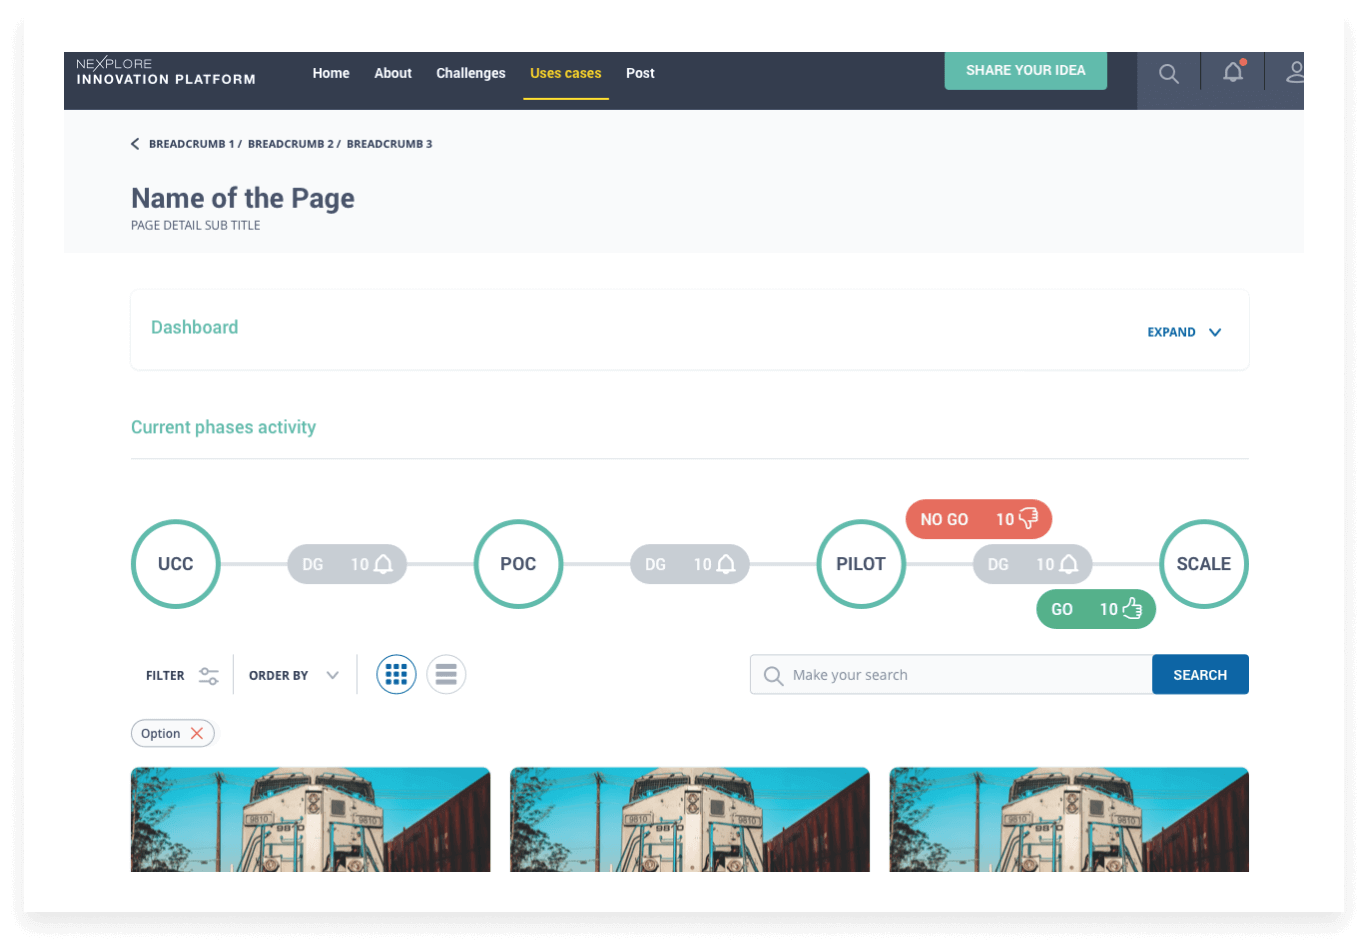
Task: Click Name of the Page title
Action: click(243, 198)
